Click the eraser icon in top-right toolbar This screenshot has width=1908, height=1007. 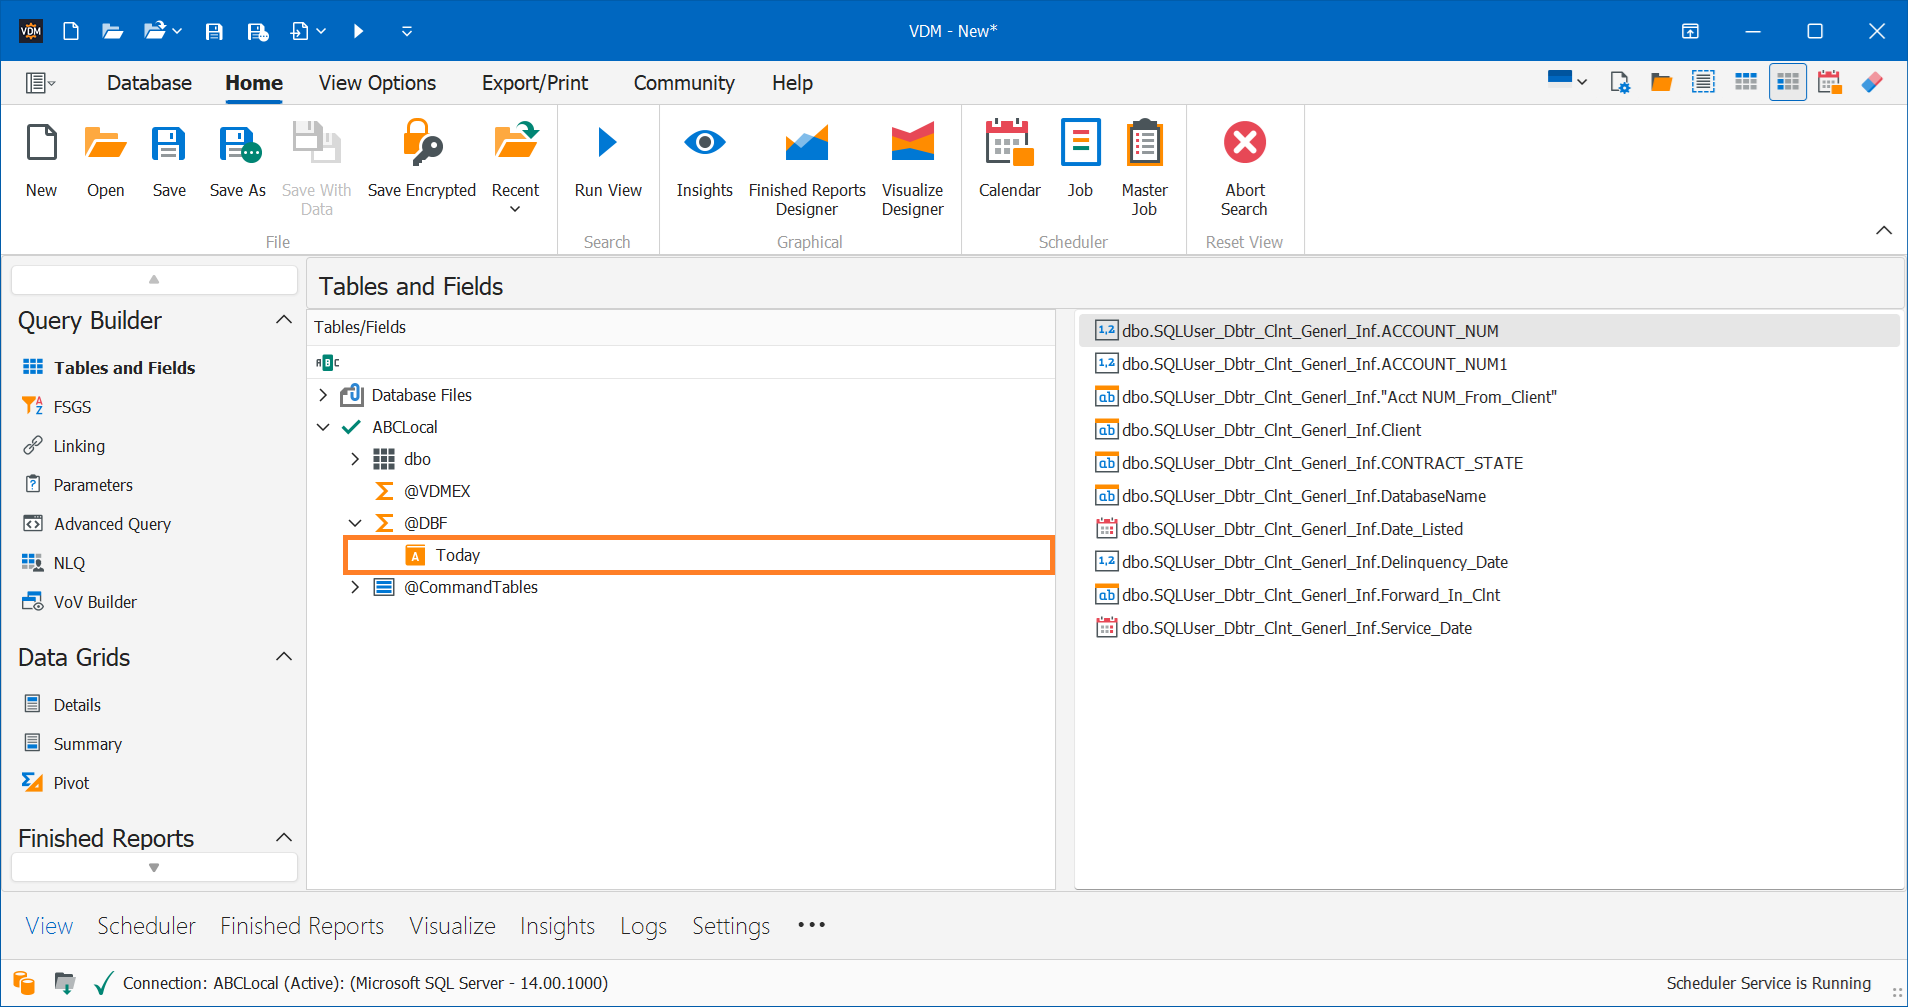1872,82
